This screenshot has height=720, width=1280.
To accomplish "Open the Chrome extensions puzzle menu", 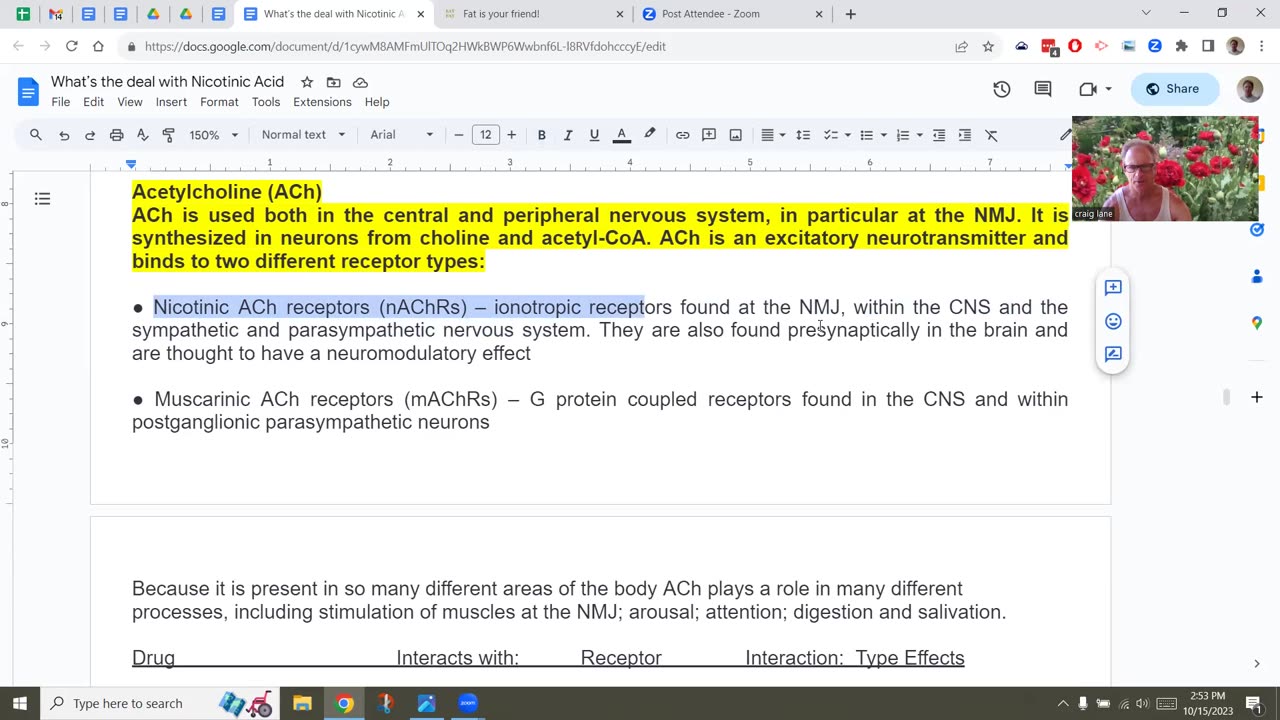I will (x=1181, y=46).
